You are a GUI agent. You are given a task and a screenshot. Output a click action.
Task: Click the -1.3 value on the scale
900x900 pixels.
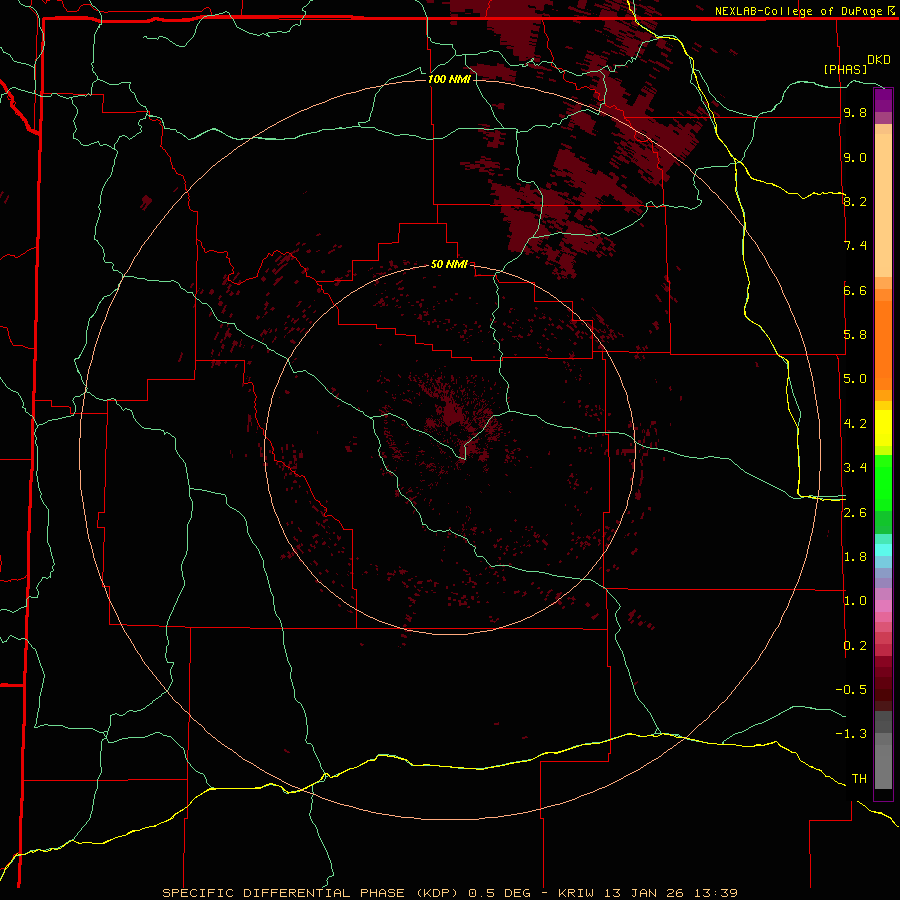tap(851, 734)
